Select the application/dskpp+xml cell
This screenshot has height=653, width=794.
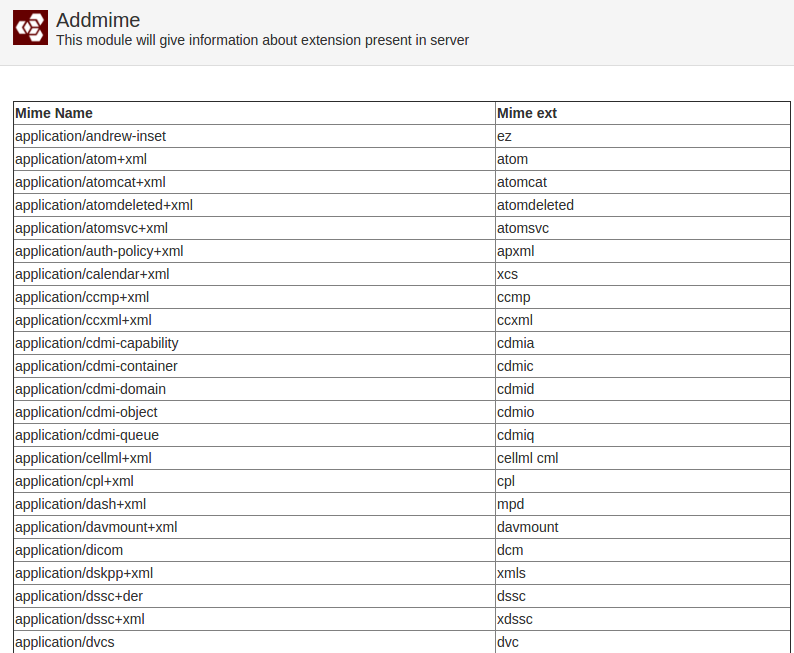point(254,573)
